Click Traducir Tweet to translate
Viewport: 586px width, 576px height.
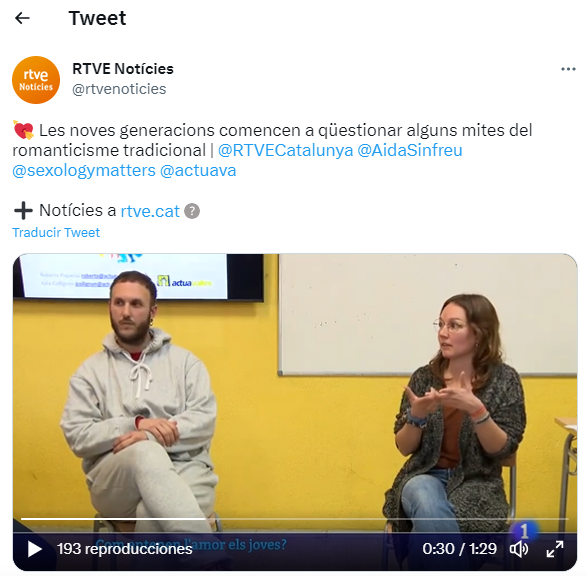click(x=56, y=232)
